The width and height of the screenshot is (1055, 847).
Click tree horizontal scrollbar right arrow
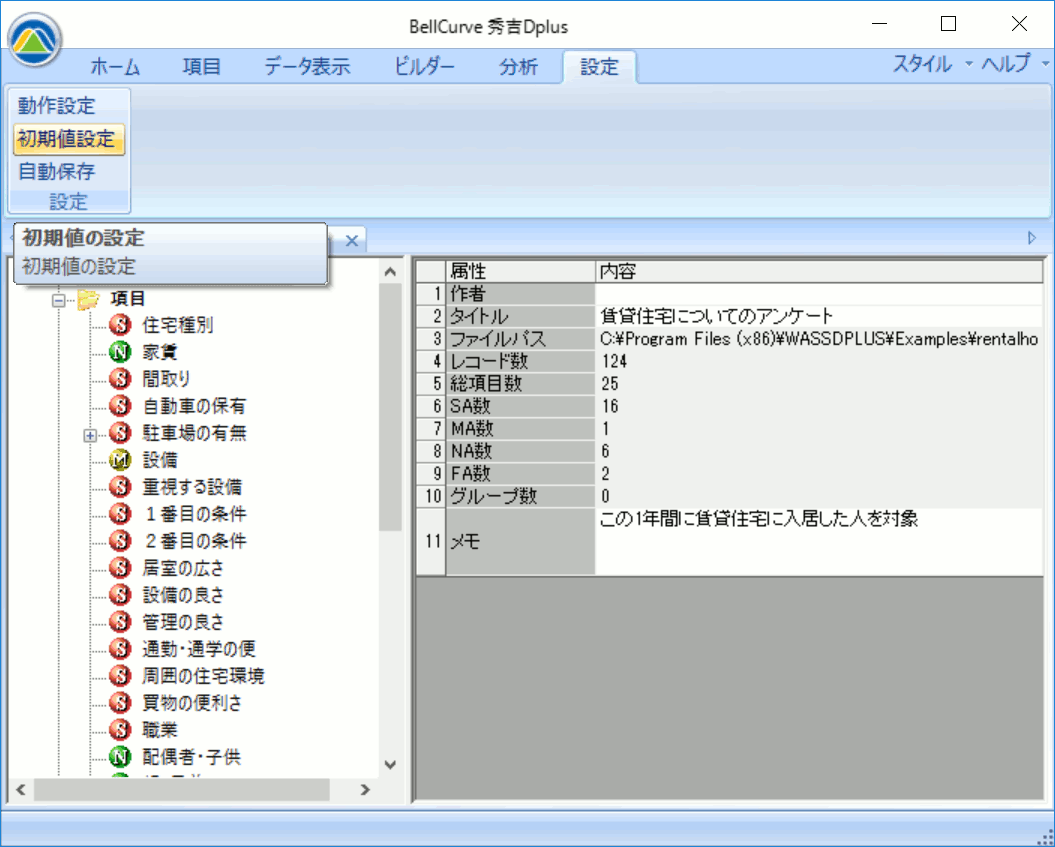[365, 789]
